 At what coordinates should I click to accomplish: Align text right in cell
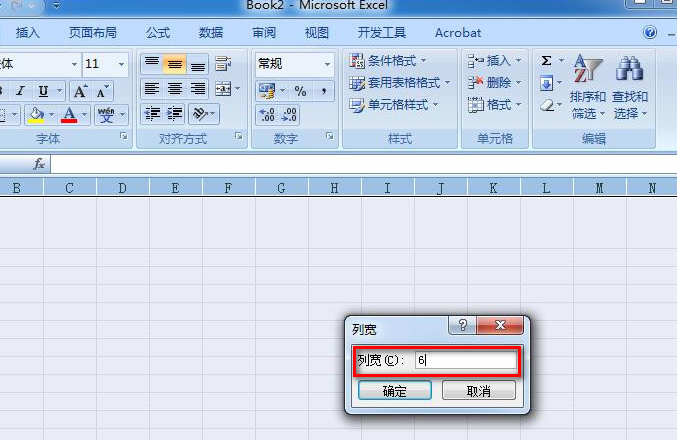click(x=198, y=89)
